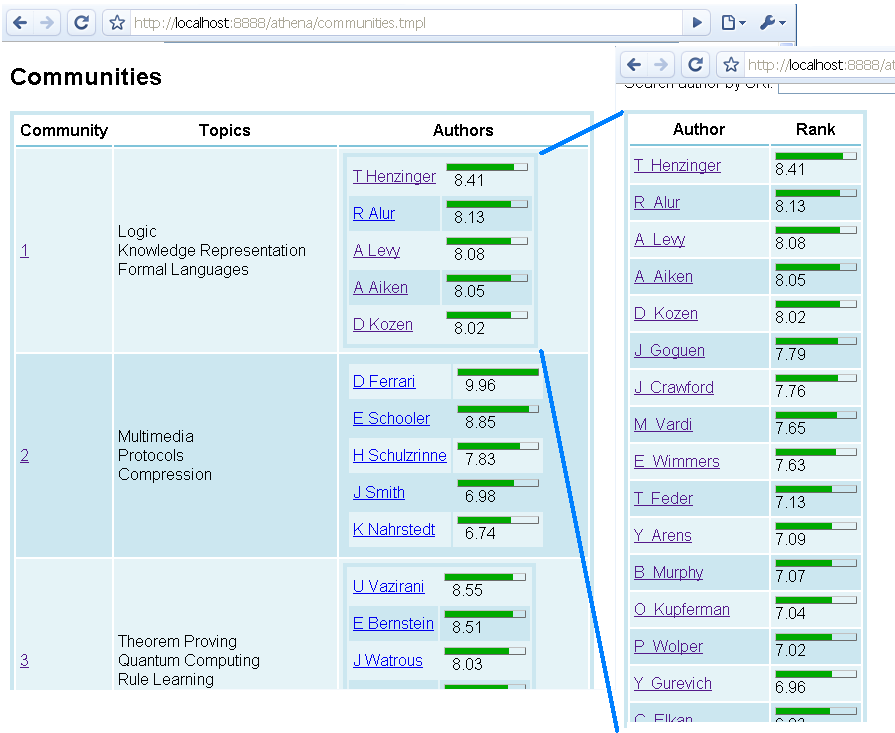This screenshot has height=733, width=895.
Task: Open A_Levy in the Rank table
Action: click(660, 240)
